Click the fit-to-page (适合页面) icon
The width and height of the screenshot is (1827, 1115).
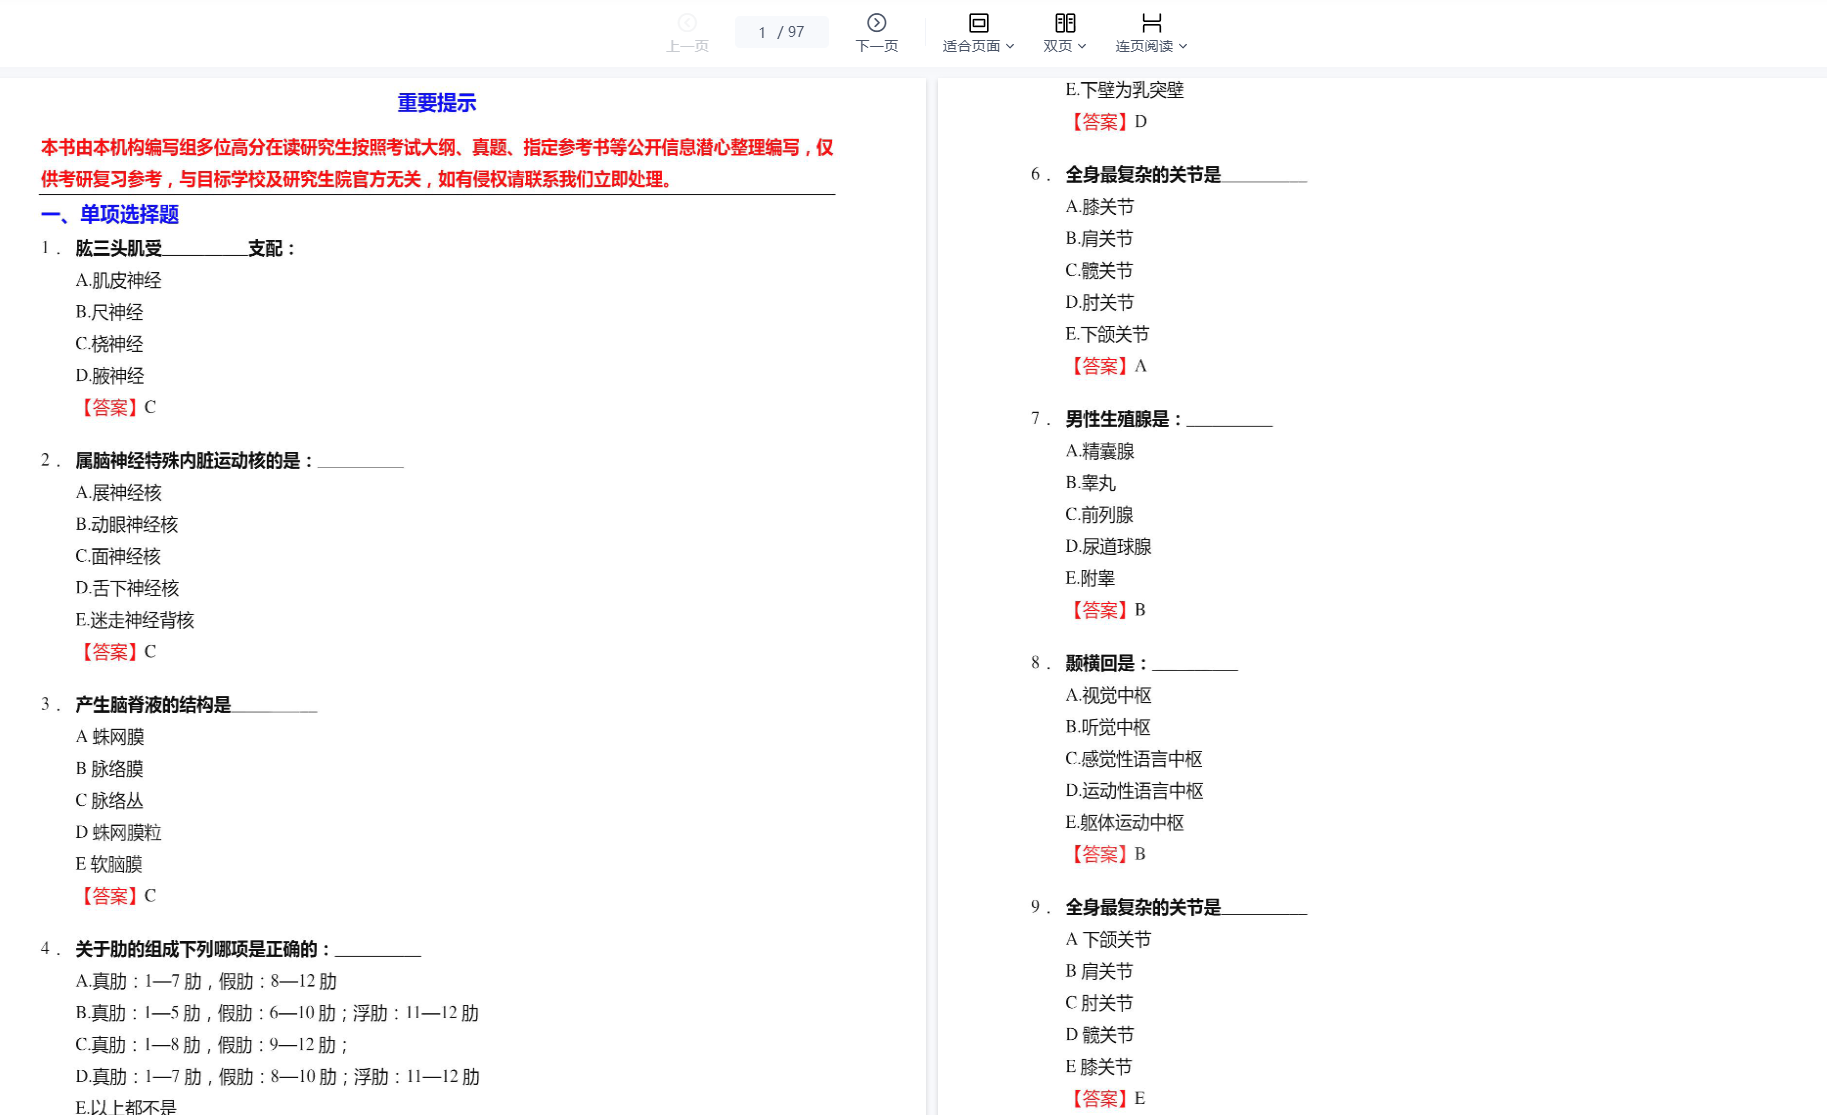point(978,23)
